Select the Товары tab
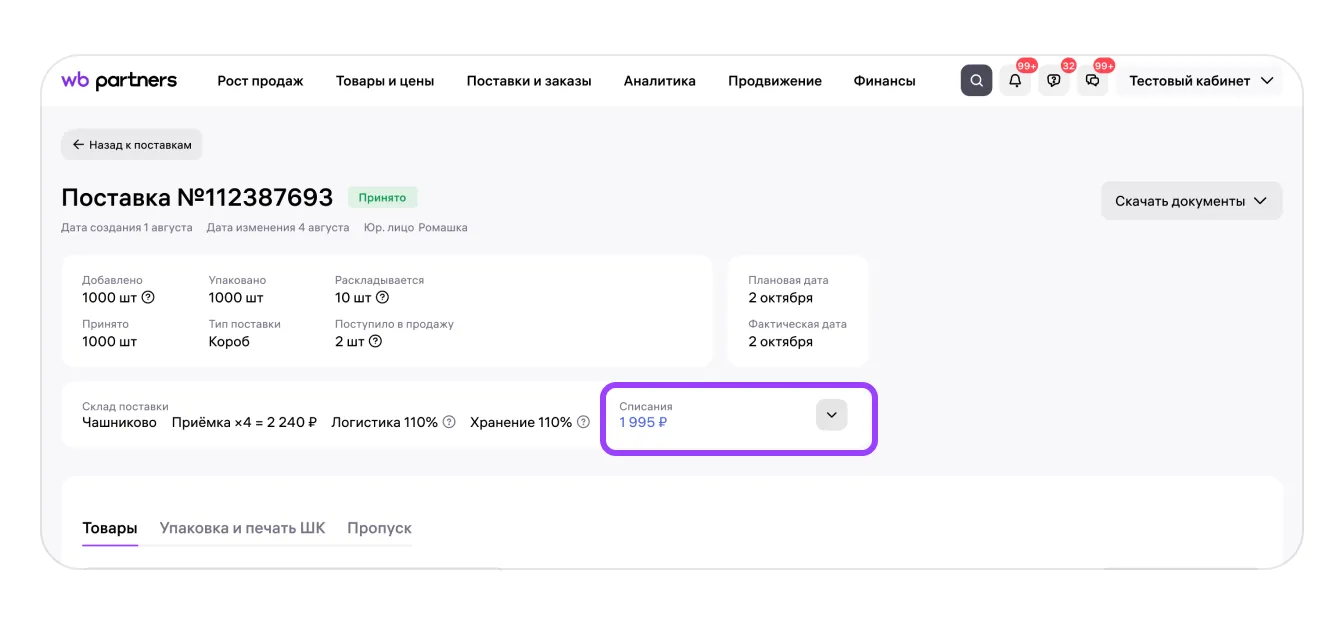 click(110, 528)
